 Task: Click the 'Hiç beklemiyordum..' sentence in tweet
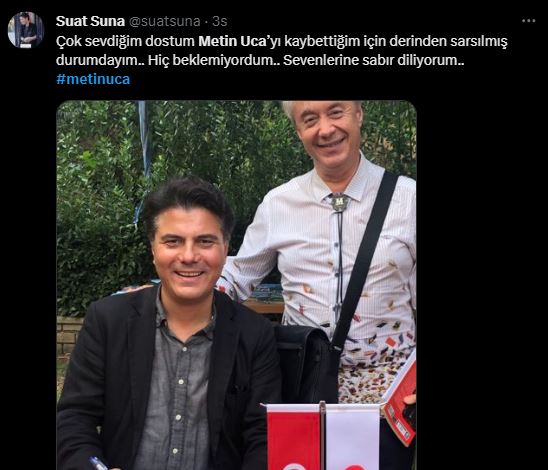point(213,60)
